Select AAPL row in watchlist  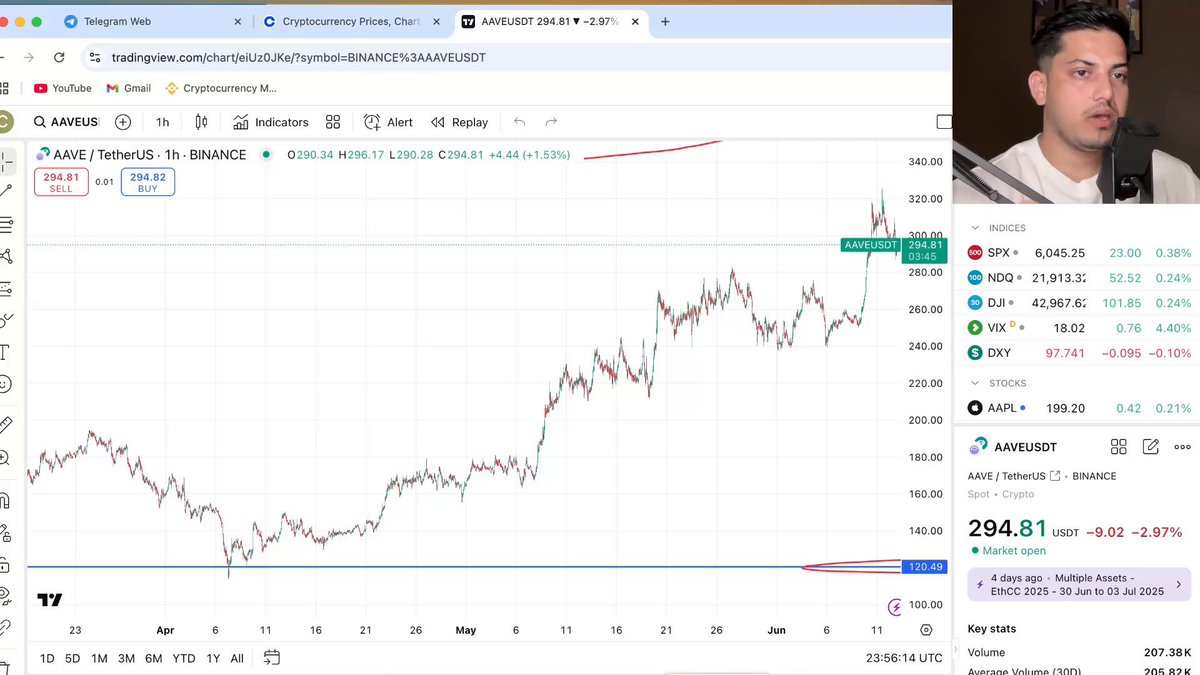1078,408
